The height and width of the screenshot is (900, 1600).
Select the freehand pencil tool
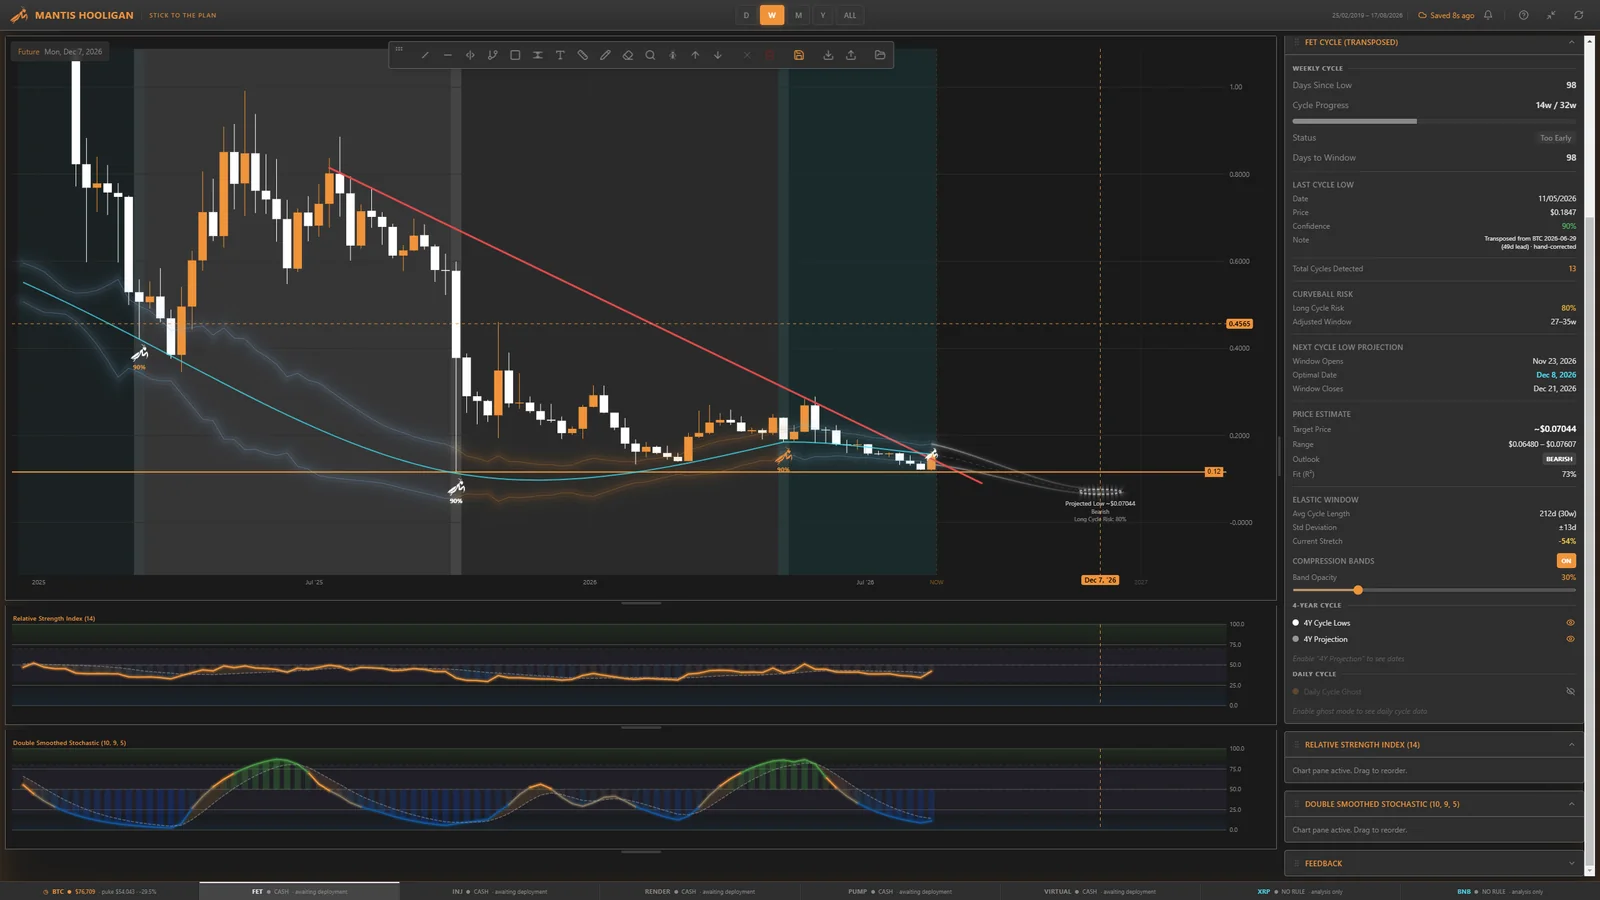(605, 55)
